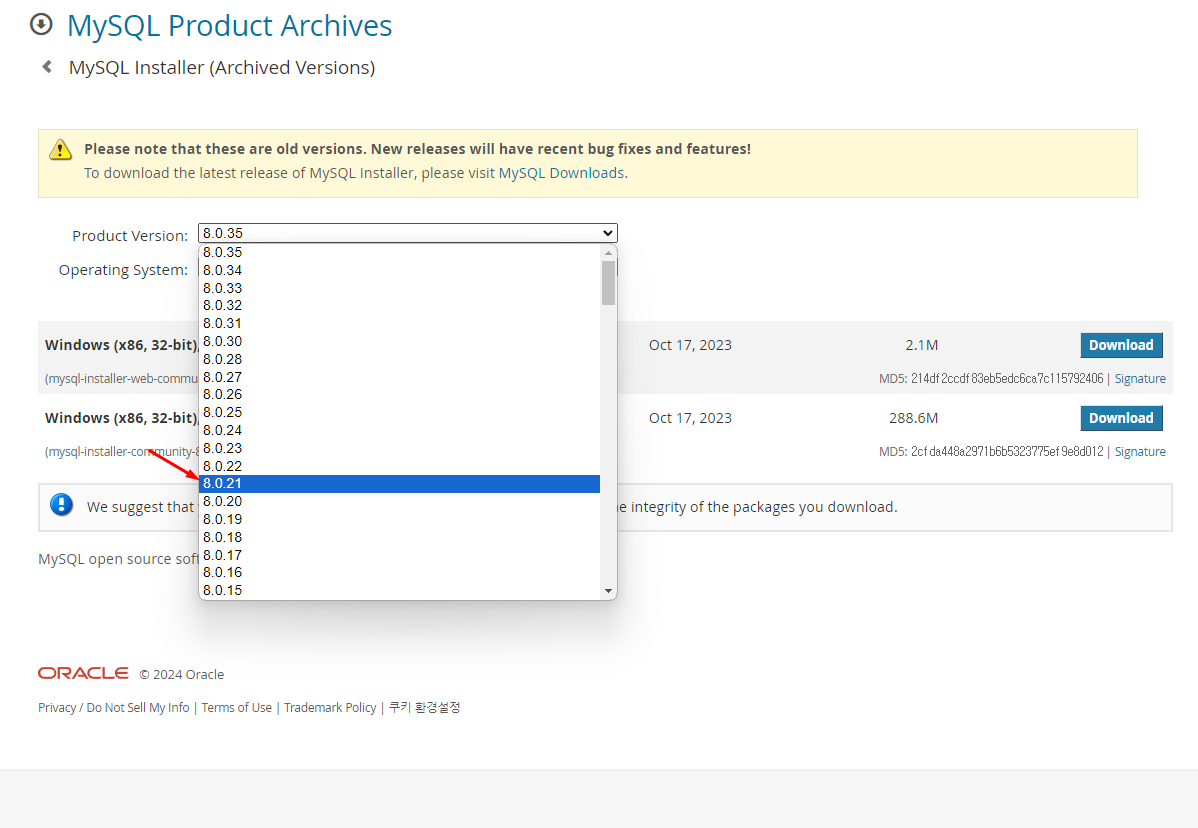
Task: Click the back chevron beside MySQL Installer
Action: click(47, 67)
